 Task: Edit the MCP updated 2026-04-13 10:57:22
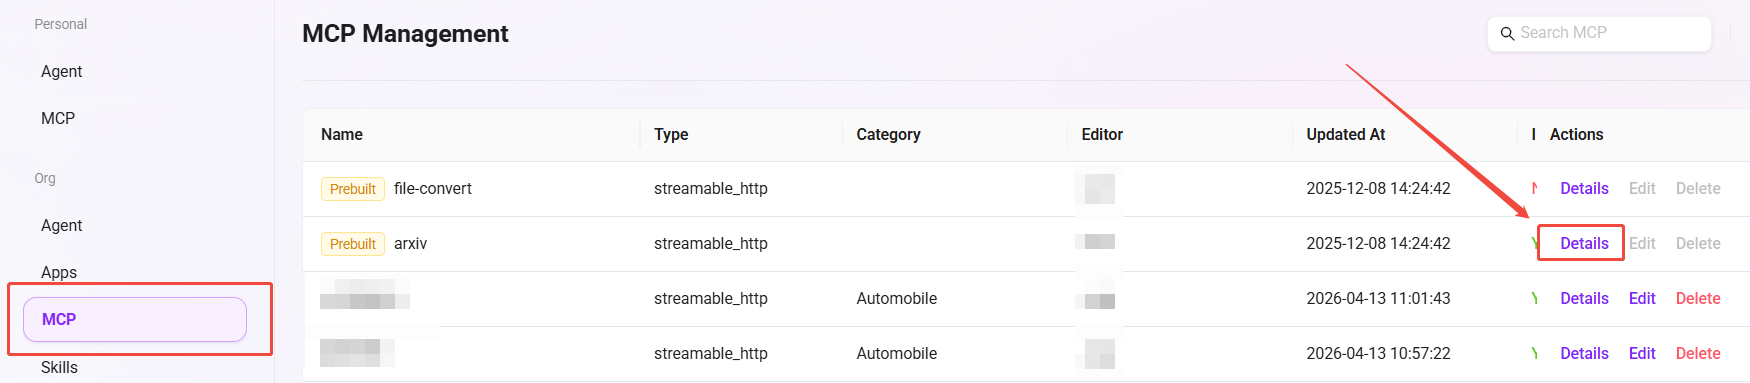click(x=1642, y=353)
